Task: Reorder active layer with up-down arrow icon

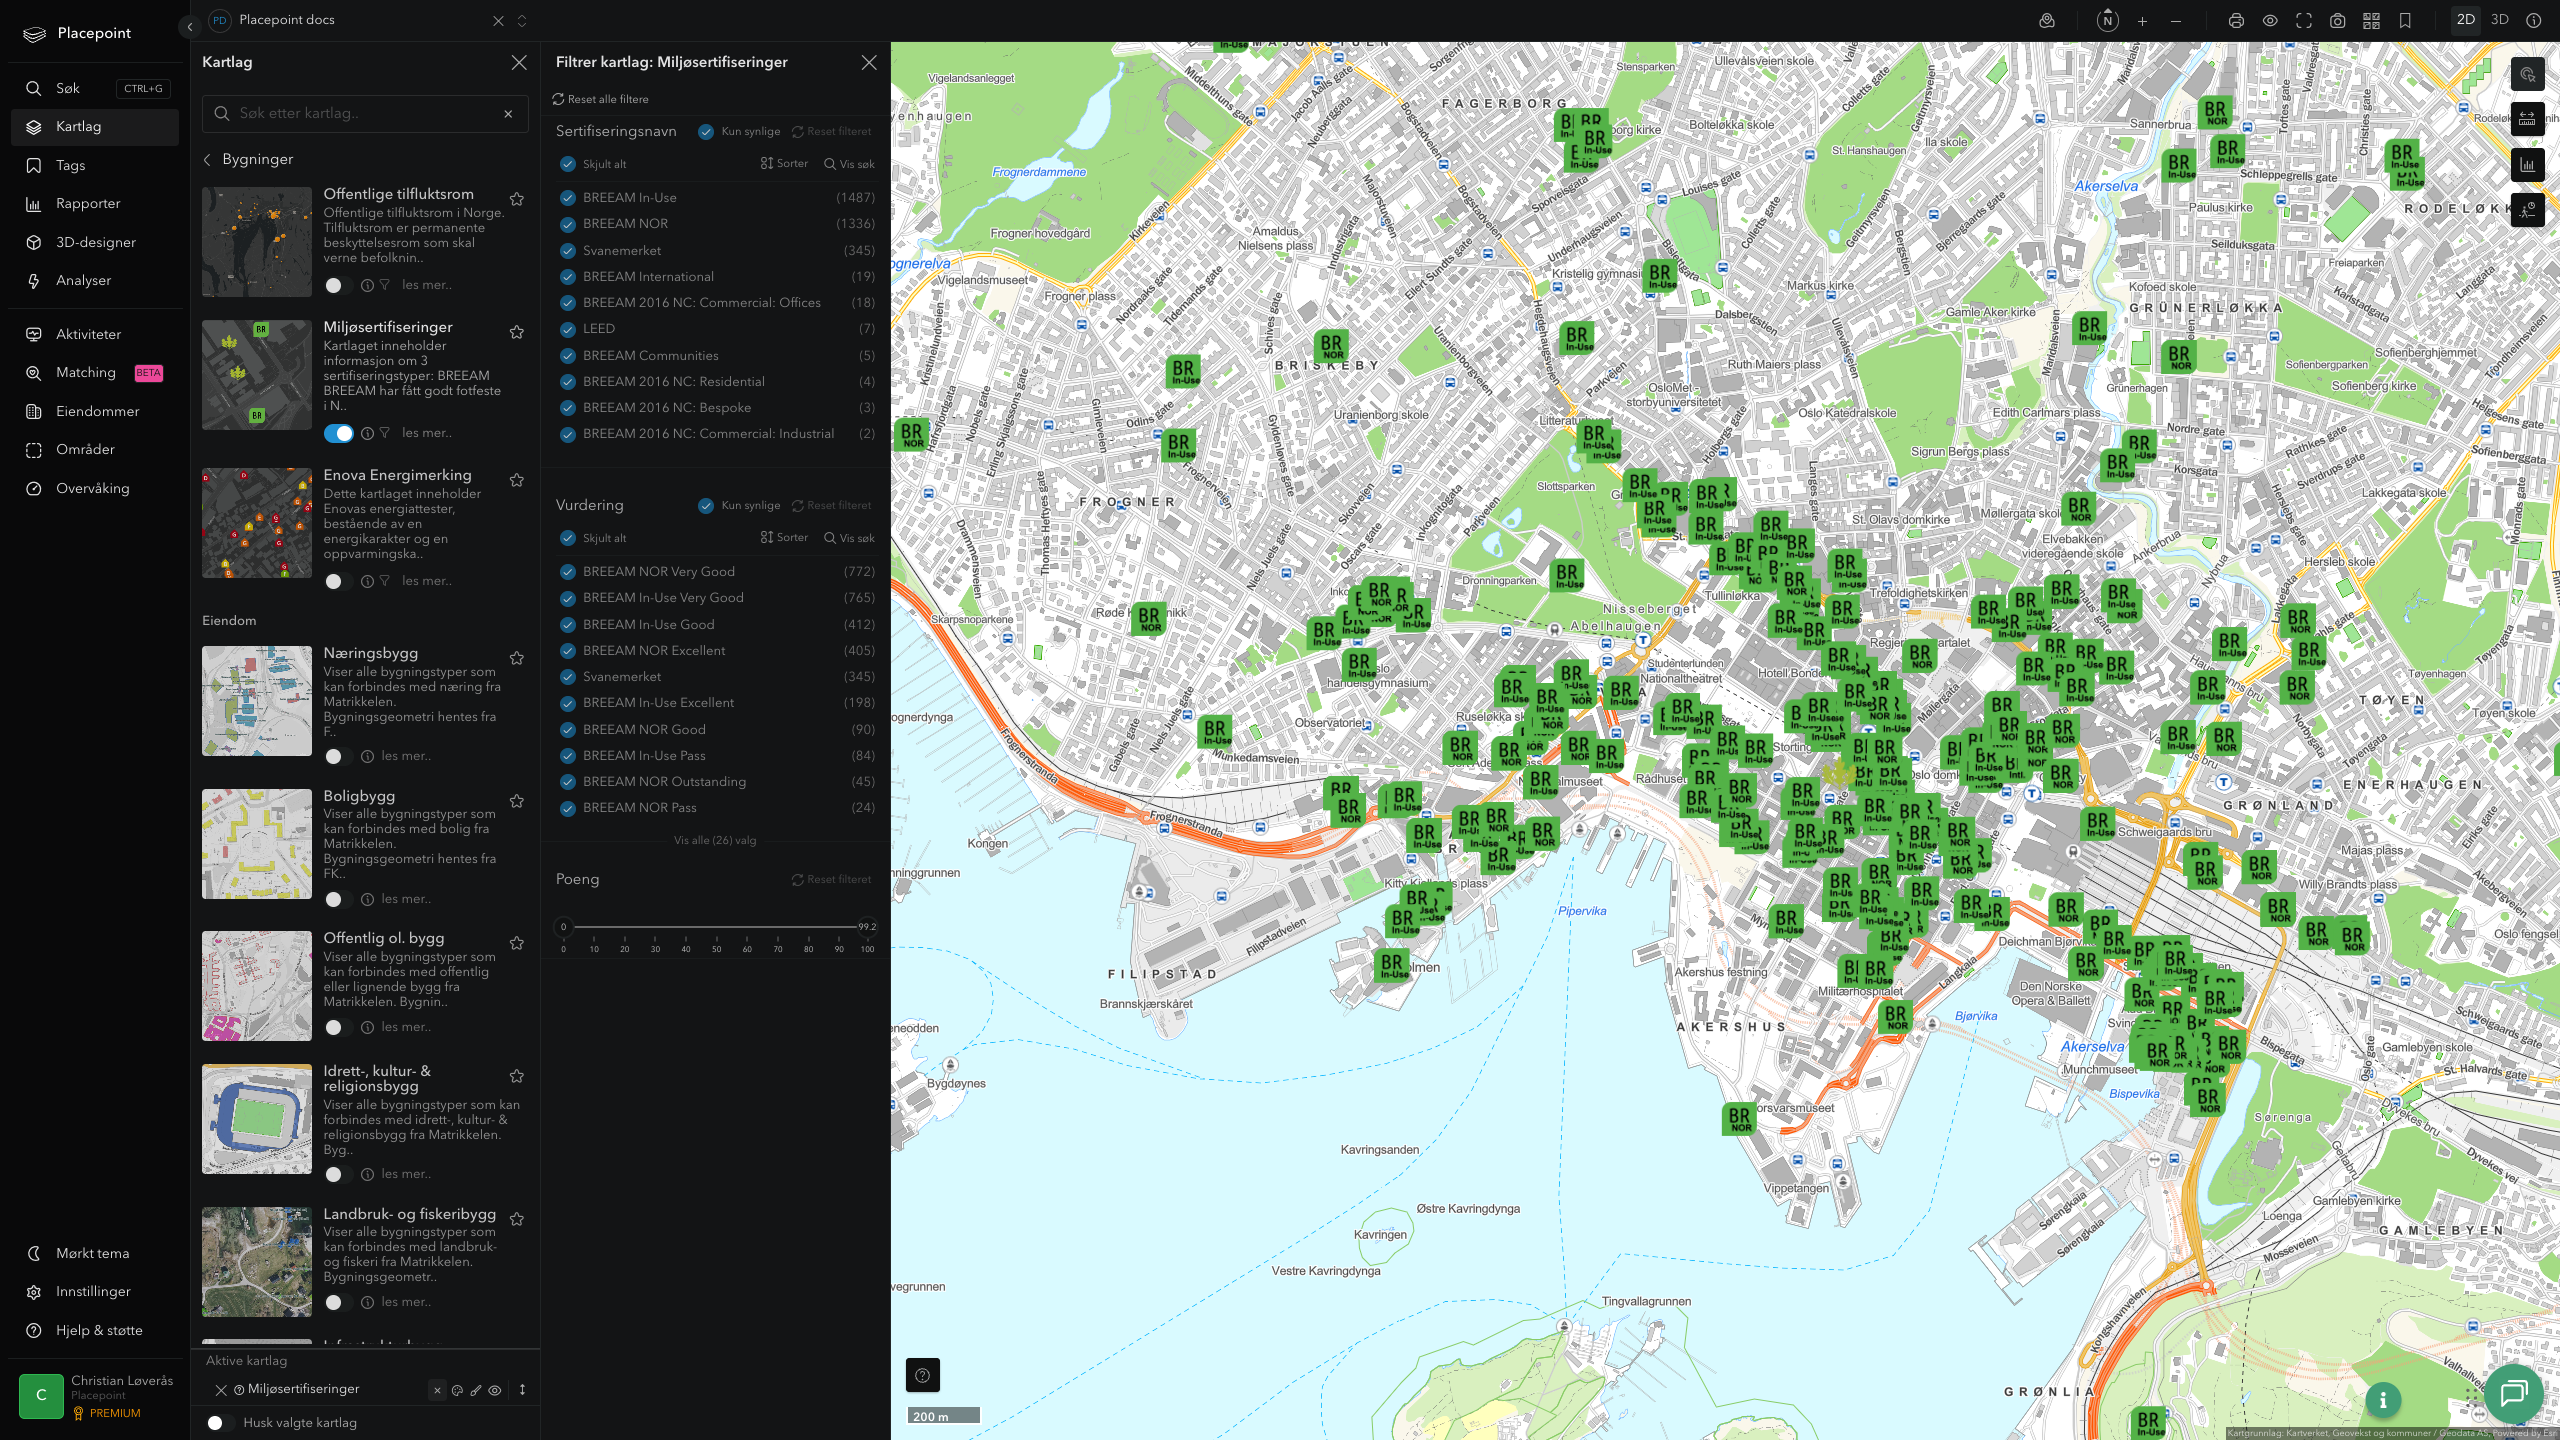Action: pyautogui.click(x=522, y=1390)
